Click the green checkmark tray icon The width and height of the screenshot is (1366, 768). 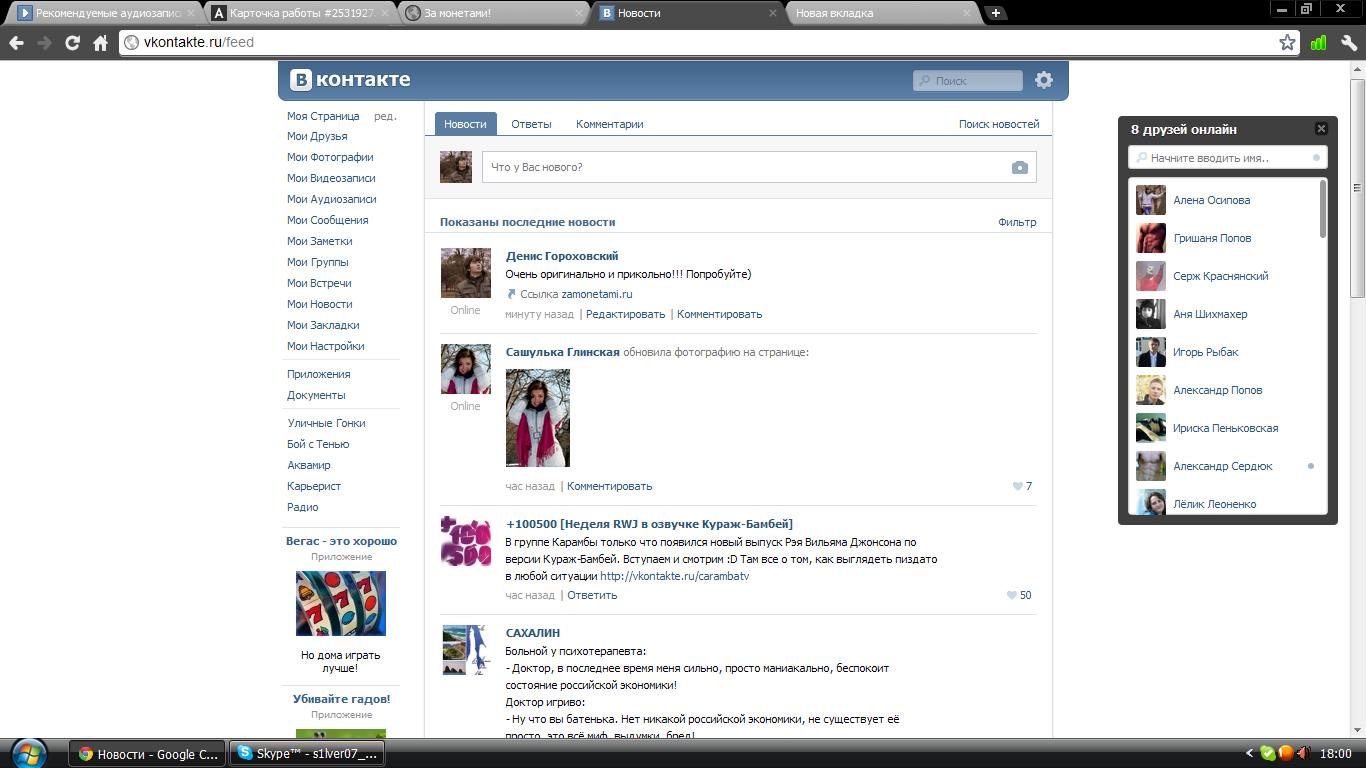pyautogui.click(x=1268, y=754)
